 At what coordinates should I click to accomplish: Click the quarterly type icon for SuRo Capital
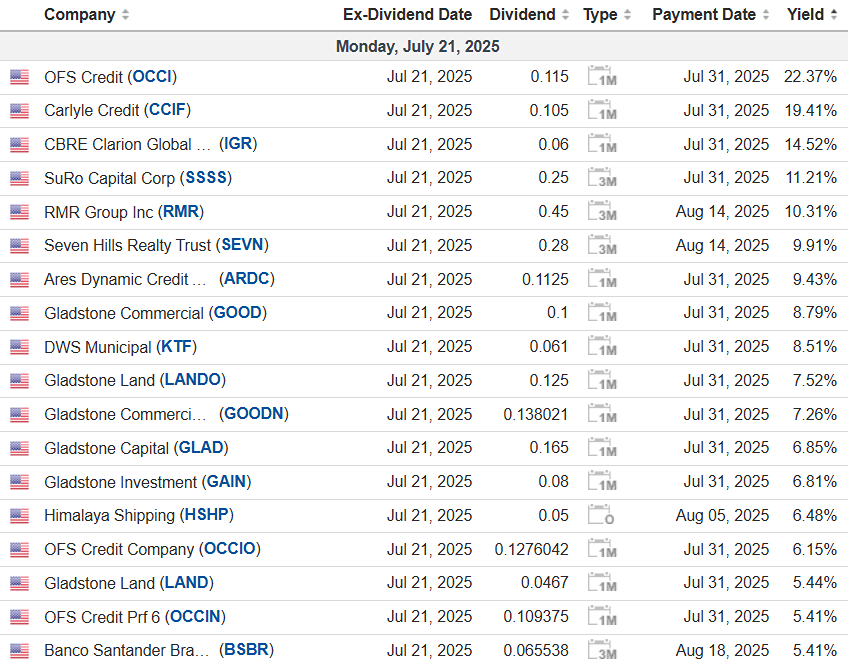point(602,178)
